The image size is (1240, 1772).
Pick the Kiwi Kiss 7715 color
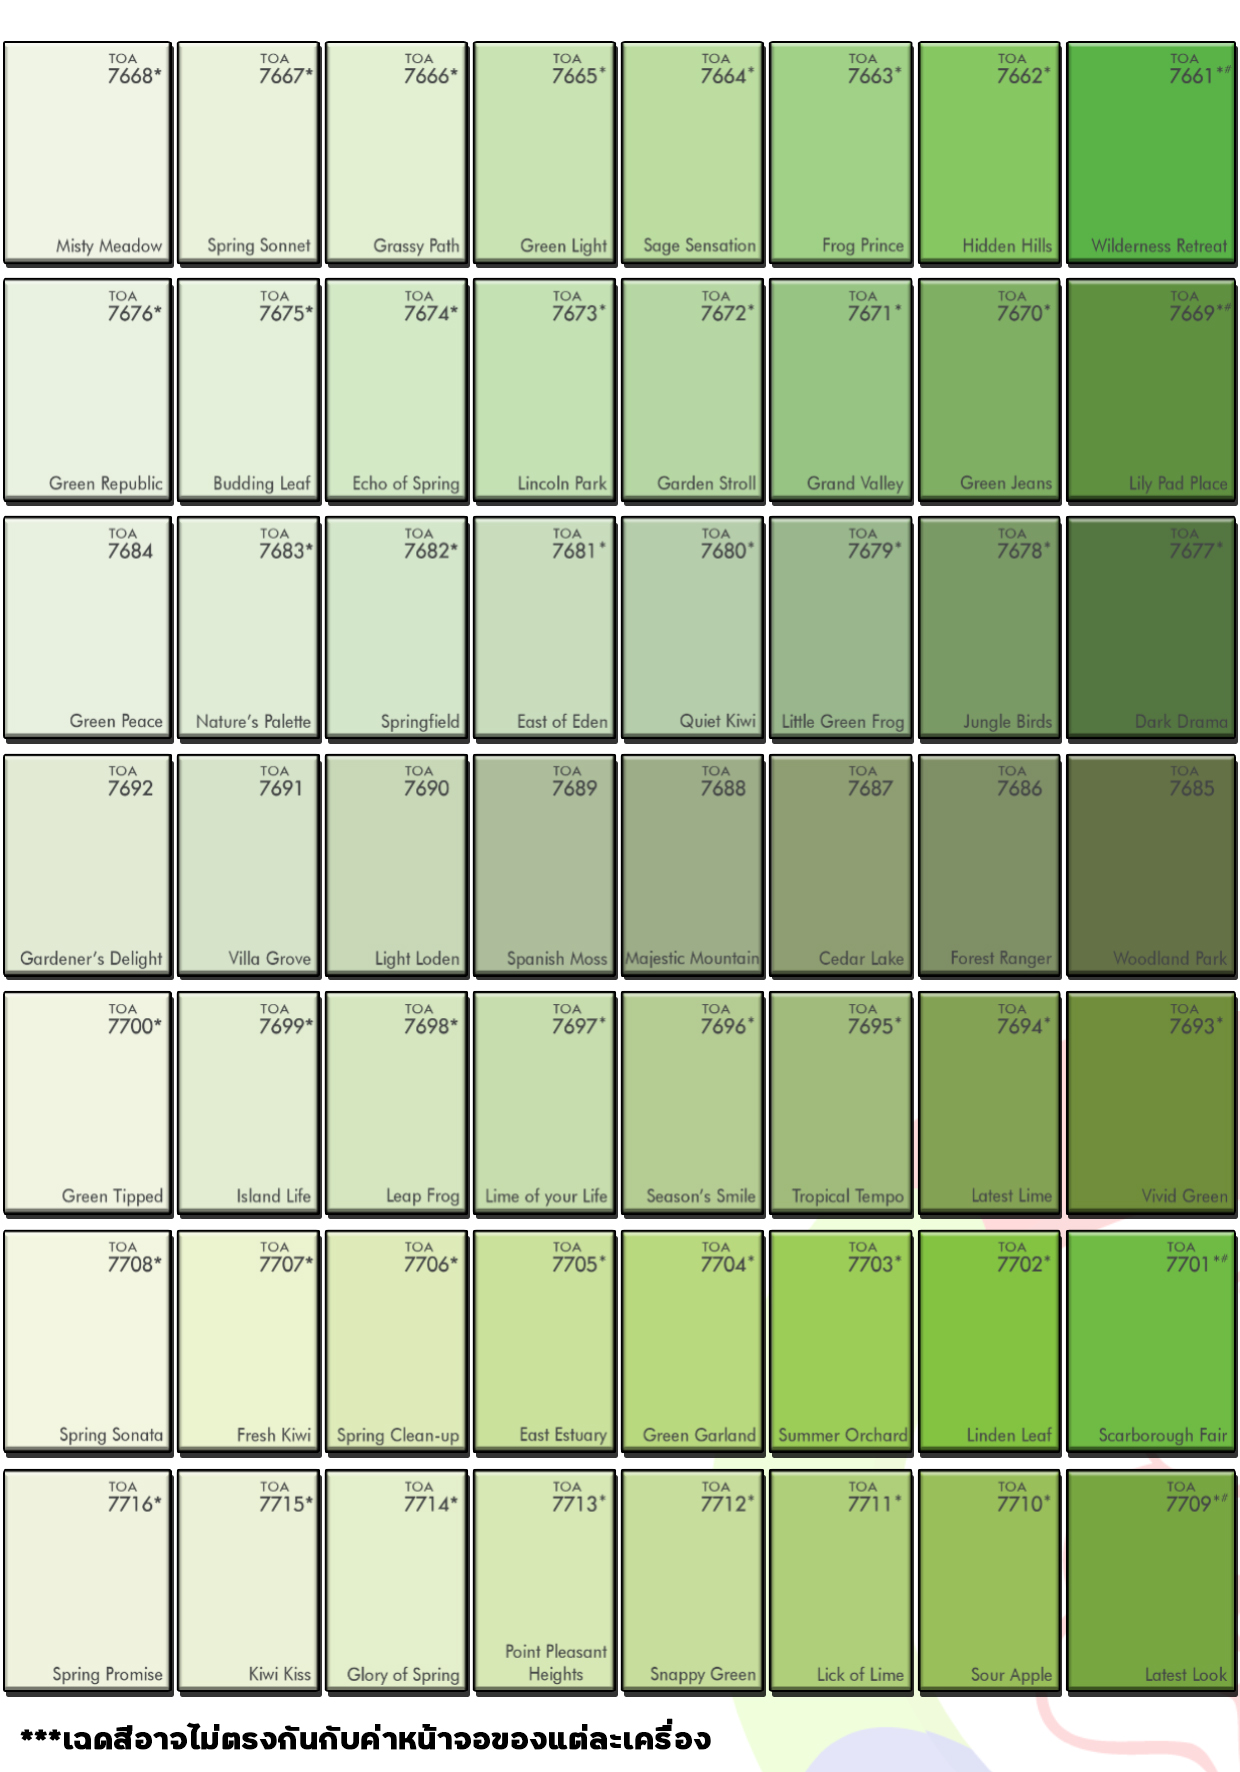coord(248,1582)
